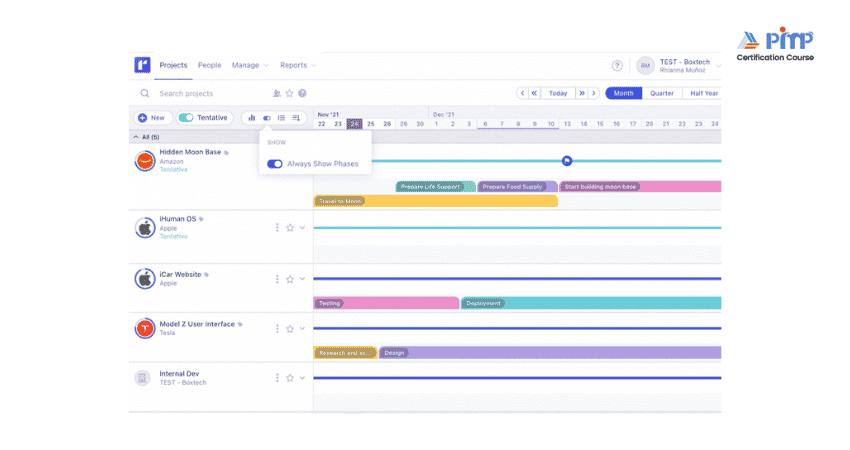
Task: Select the Research phase bar
Action: pyautogui.click(x=345, y=353)
